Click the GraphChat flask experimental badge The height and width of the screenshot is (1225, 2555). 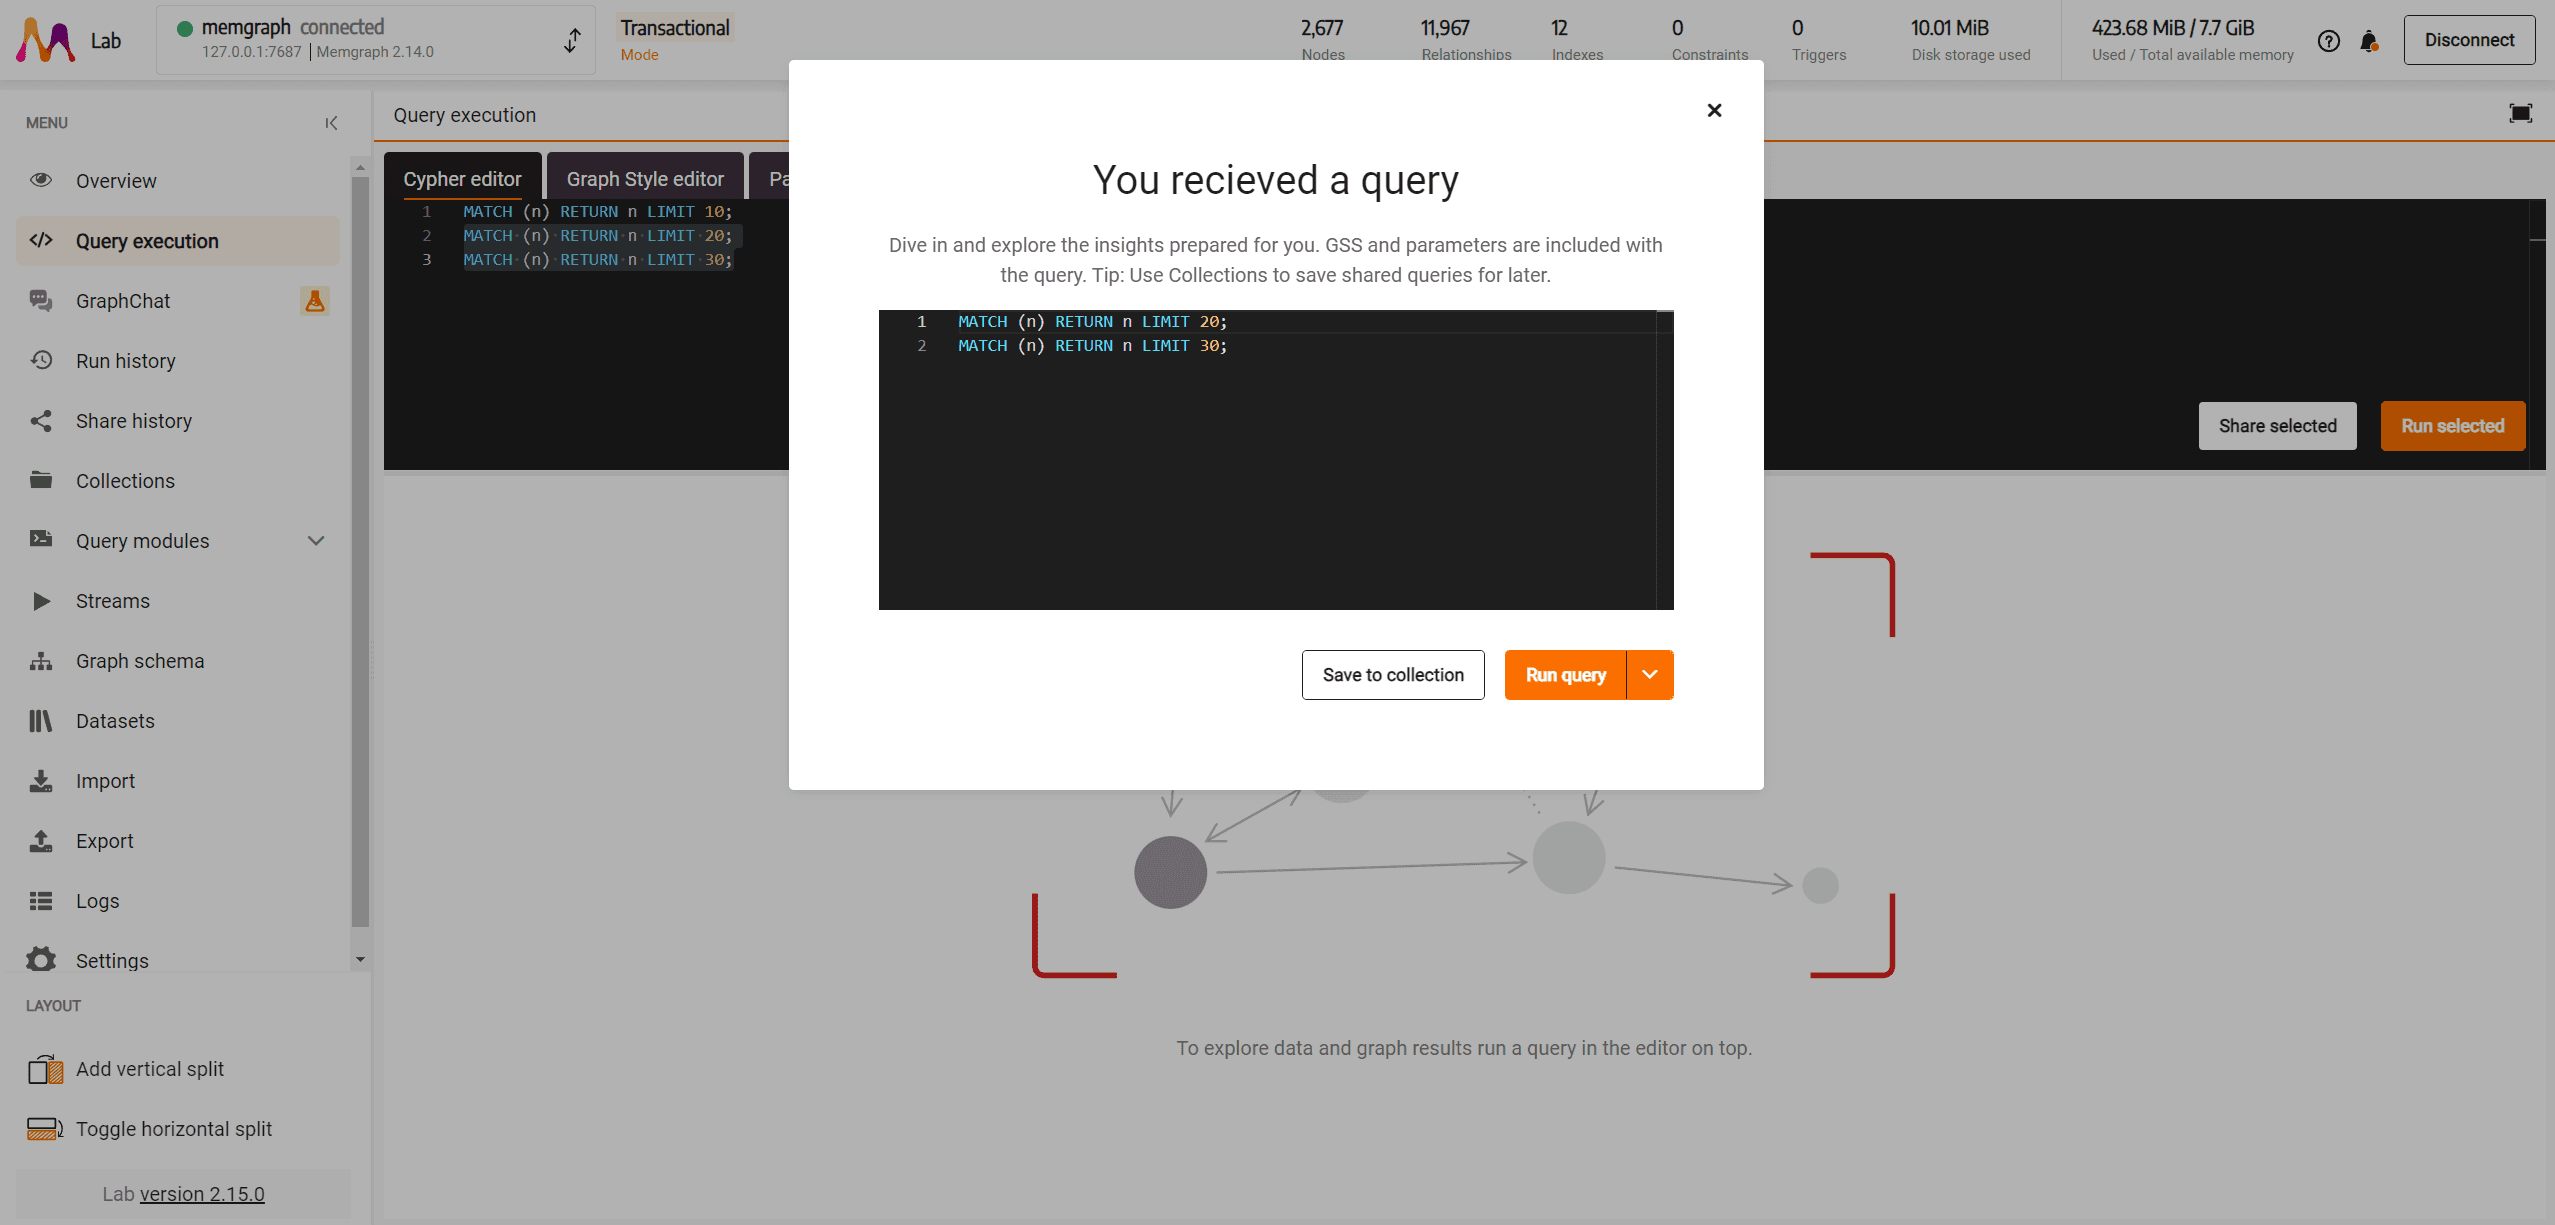314,301
